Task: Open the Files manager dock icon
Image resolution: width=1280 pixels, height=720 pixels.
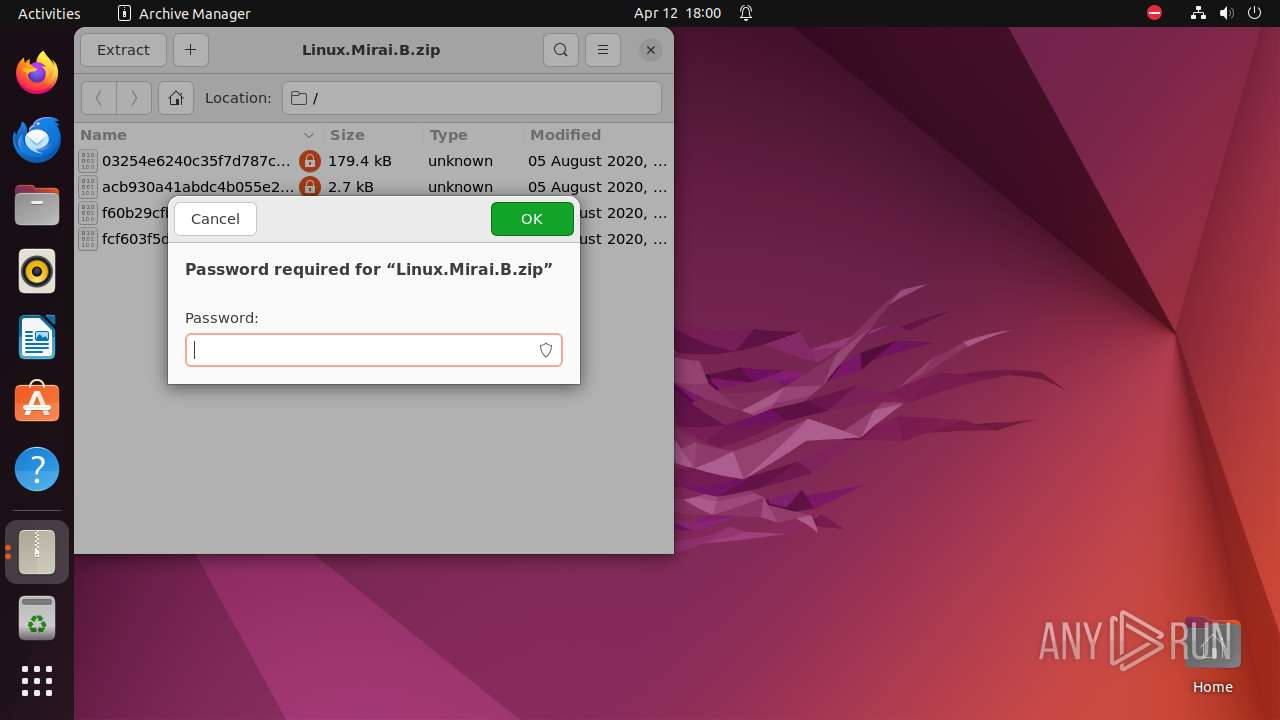Action: pyautogui.click(x=37, y=205)
